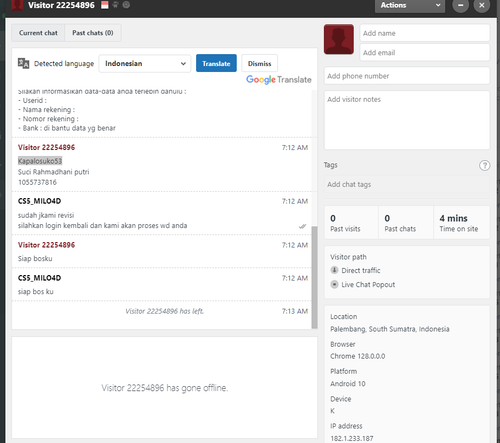
Task: Open the Actions dropdown menu
Action: coord(410,5)
